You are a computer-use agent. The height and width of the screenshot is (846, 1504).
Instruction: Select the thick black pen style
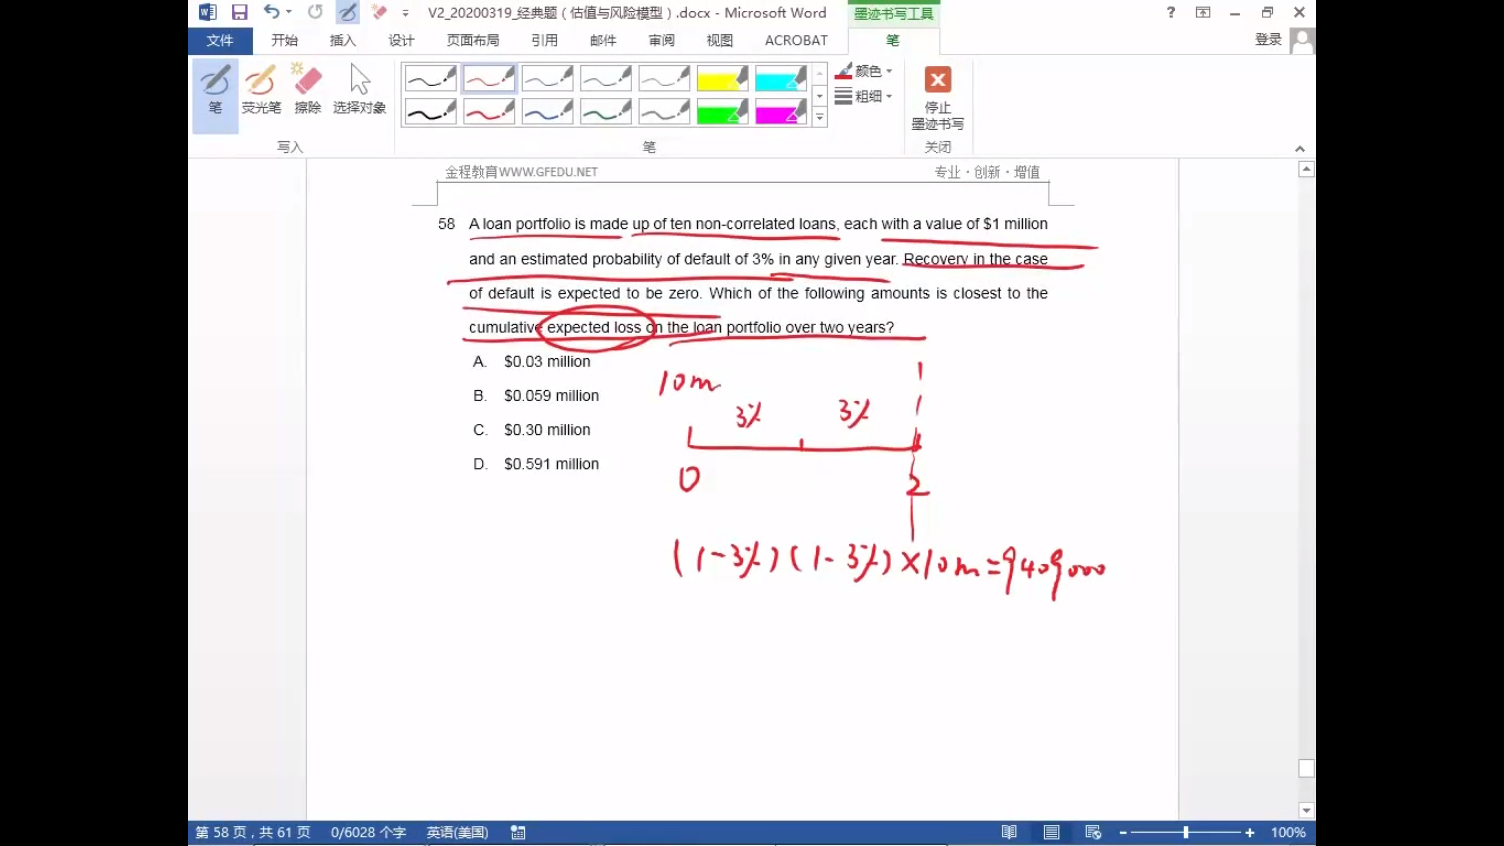pos(431,111)
